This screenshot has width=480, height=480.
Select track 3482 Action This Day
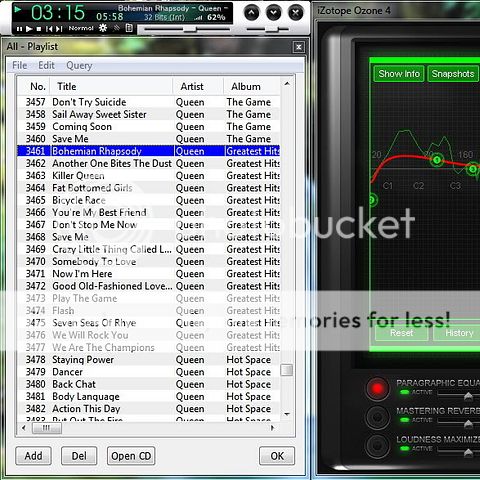click(149, 409)
